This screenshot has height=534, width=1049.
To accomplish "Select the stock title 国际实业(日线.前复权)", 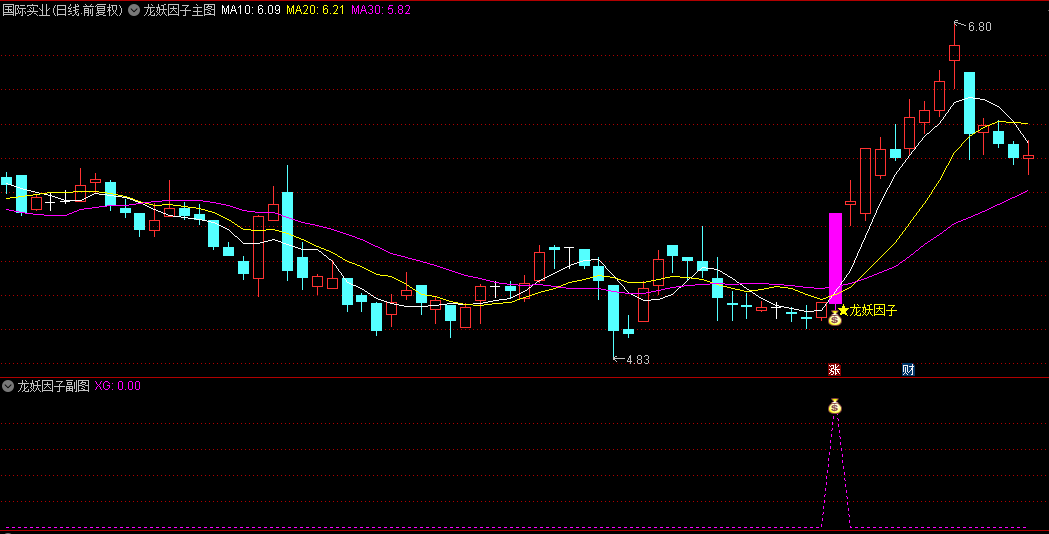I will tap(63, 10).
